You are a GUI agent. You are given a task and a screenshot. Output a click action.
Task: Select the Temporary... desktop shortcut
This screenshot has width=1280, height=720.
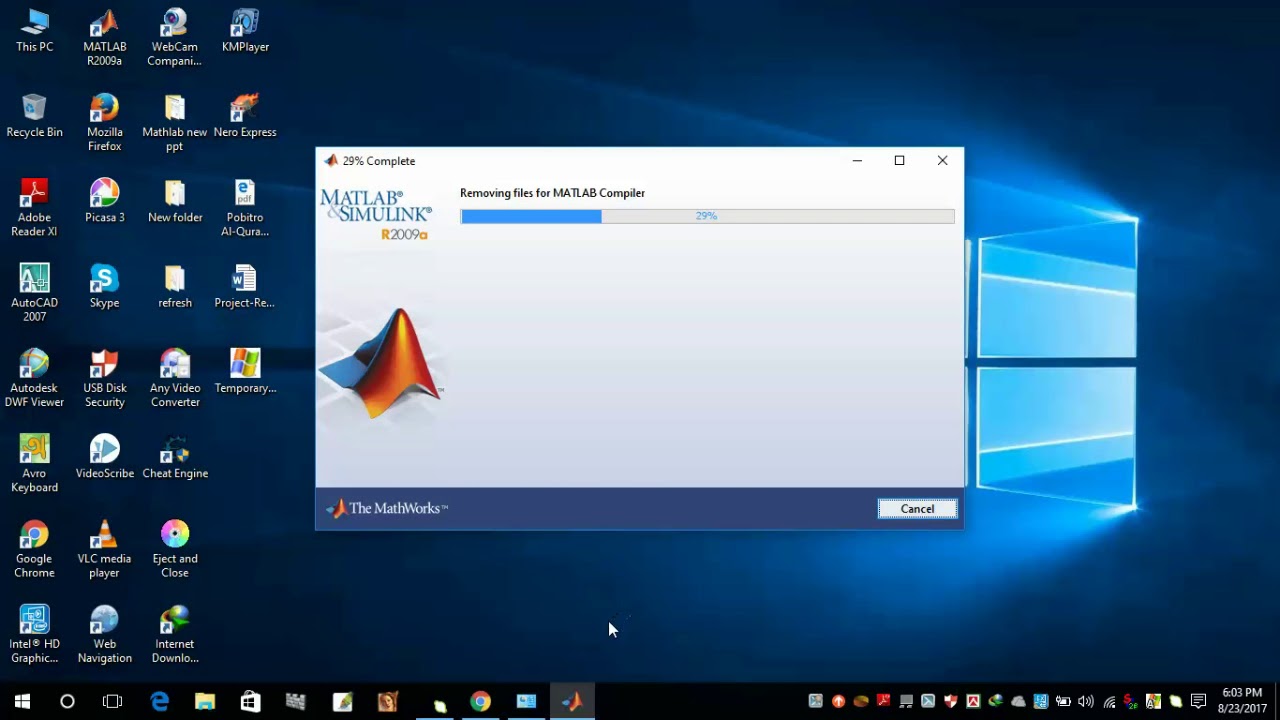point(245,371)
